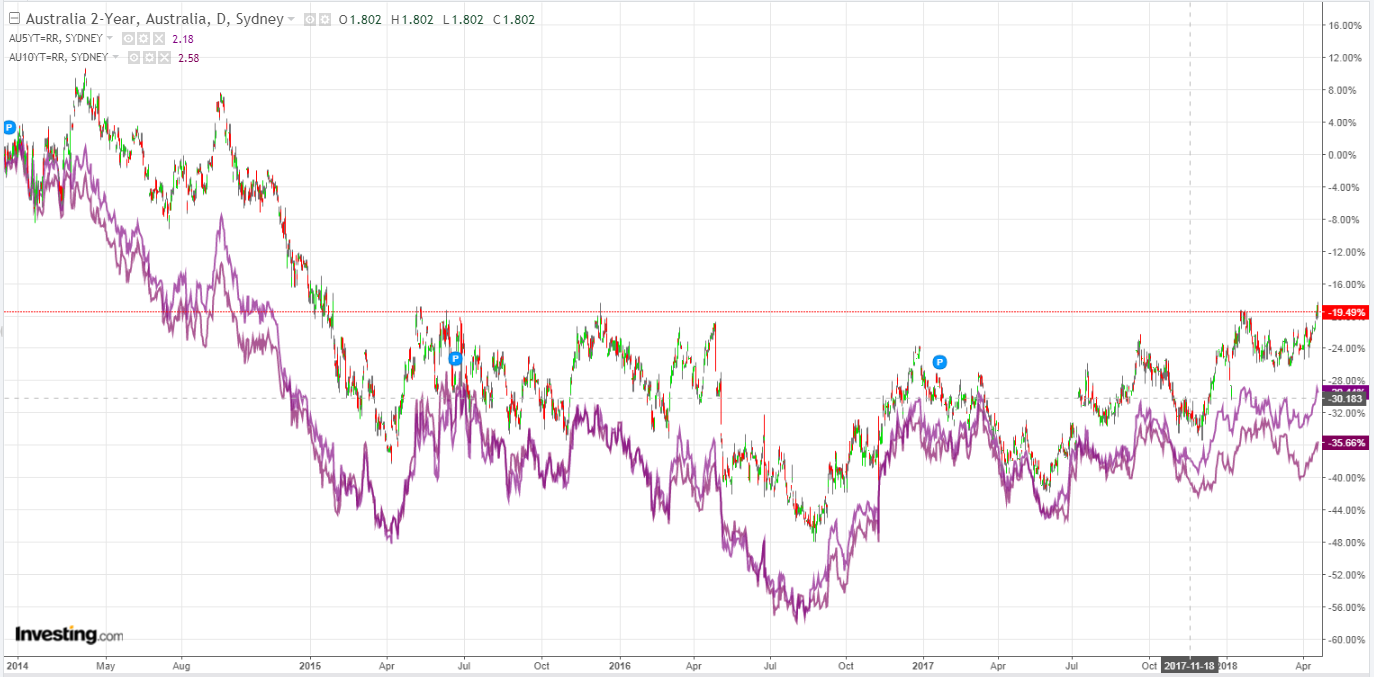Click the gray -30.183 crosshair value label

coord(1341,399)
